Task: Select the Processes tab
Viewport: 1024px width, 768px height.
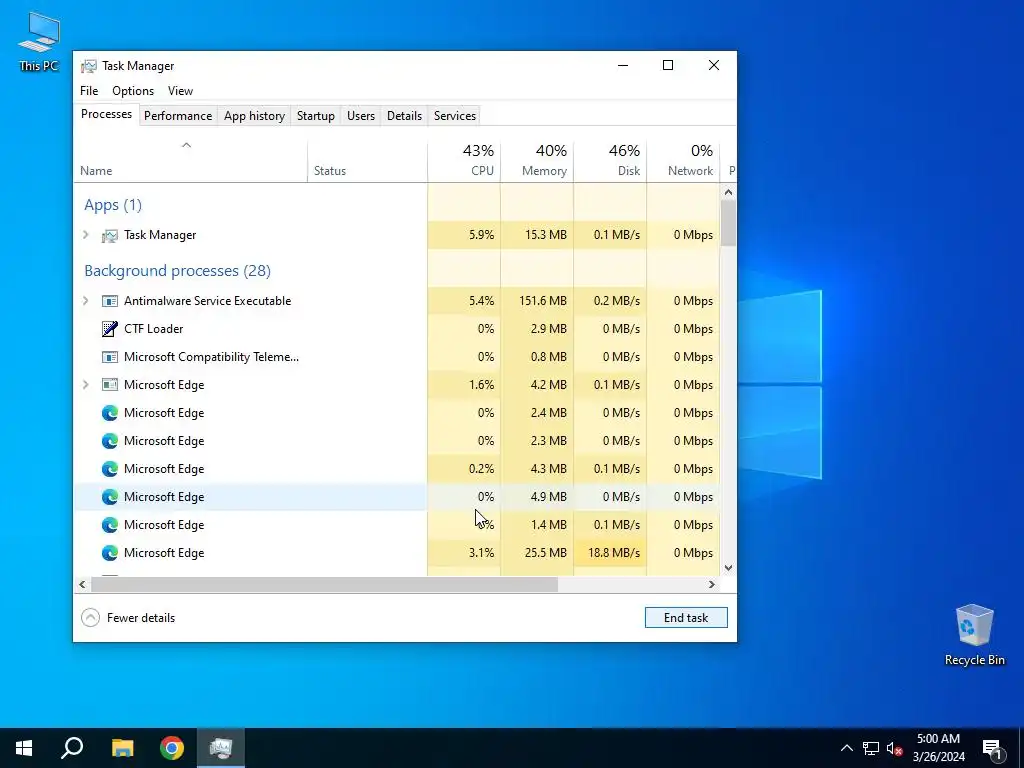Action: [106, 114]
